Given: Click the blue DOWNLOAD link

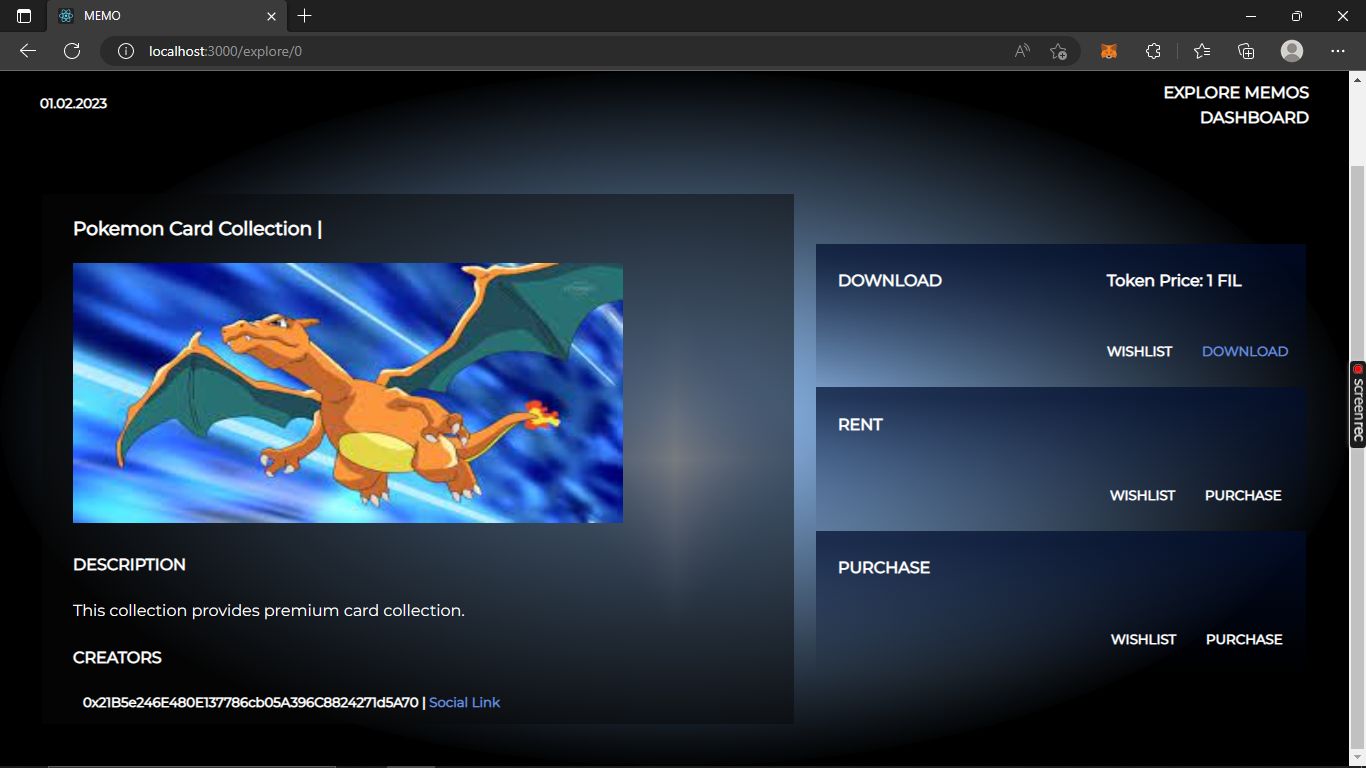Looking at the screenshot, I should click(x=1245, y=351).
